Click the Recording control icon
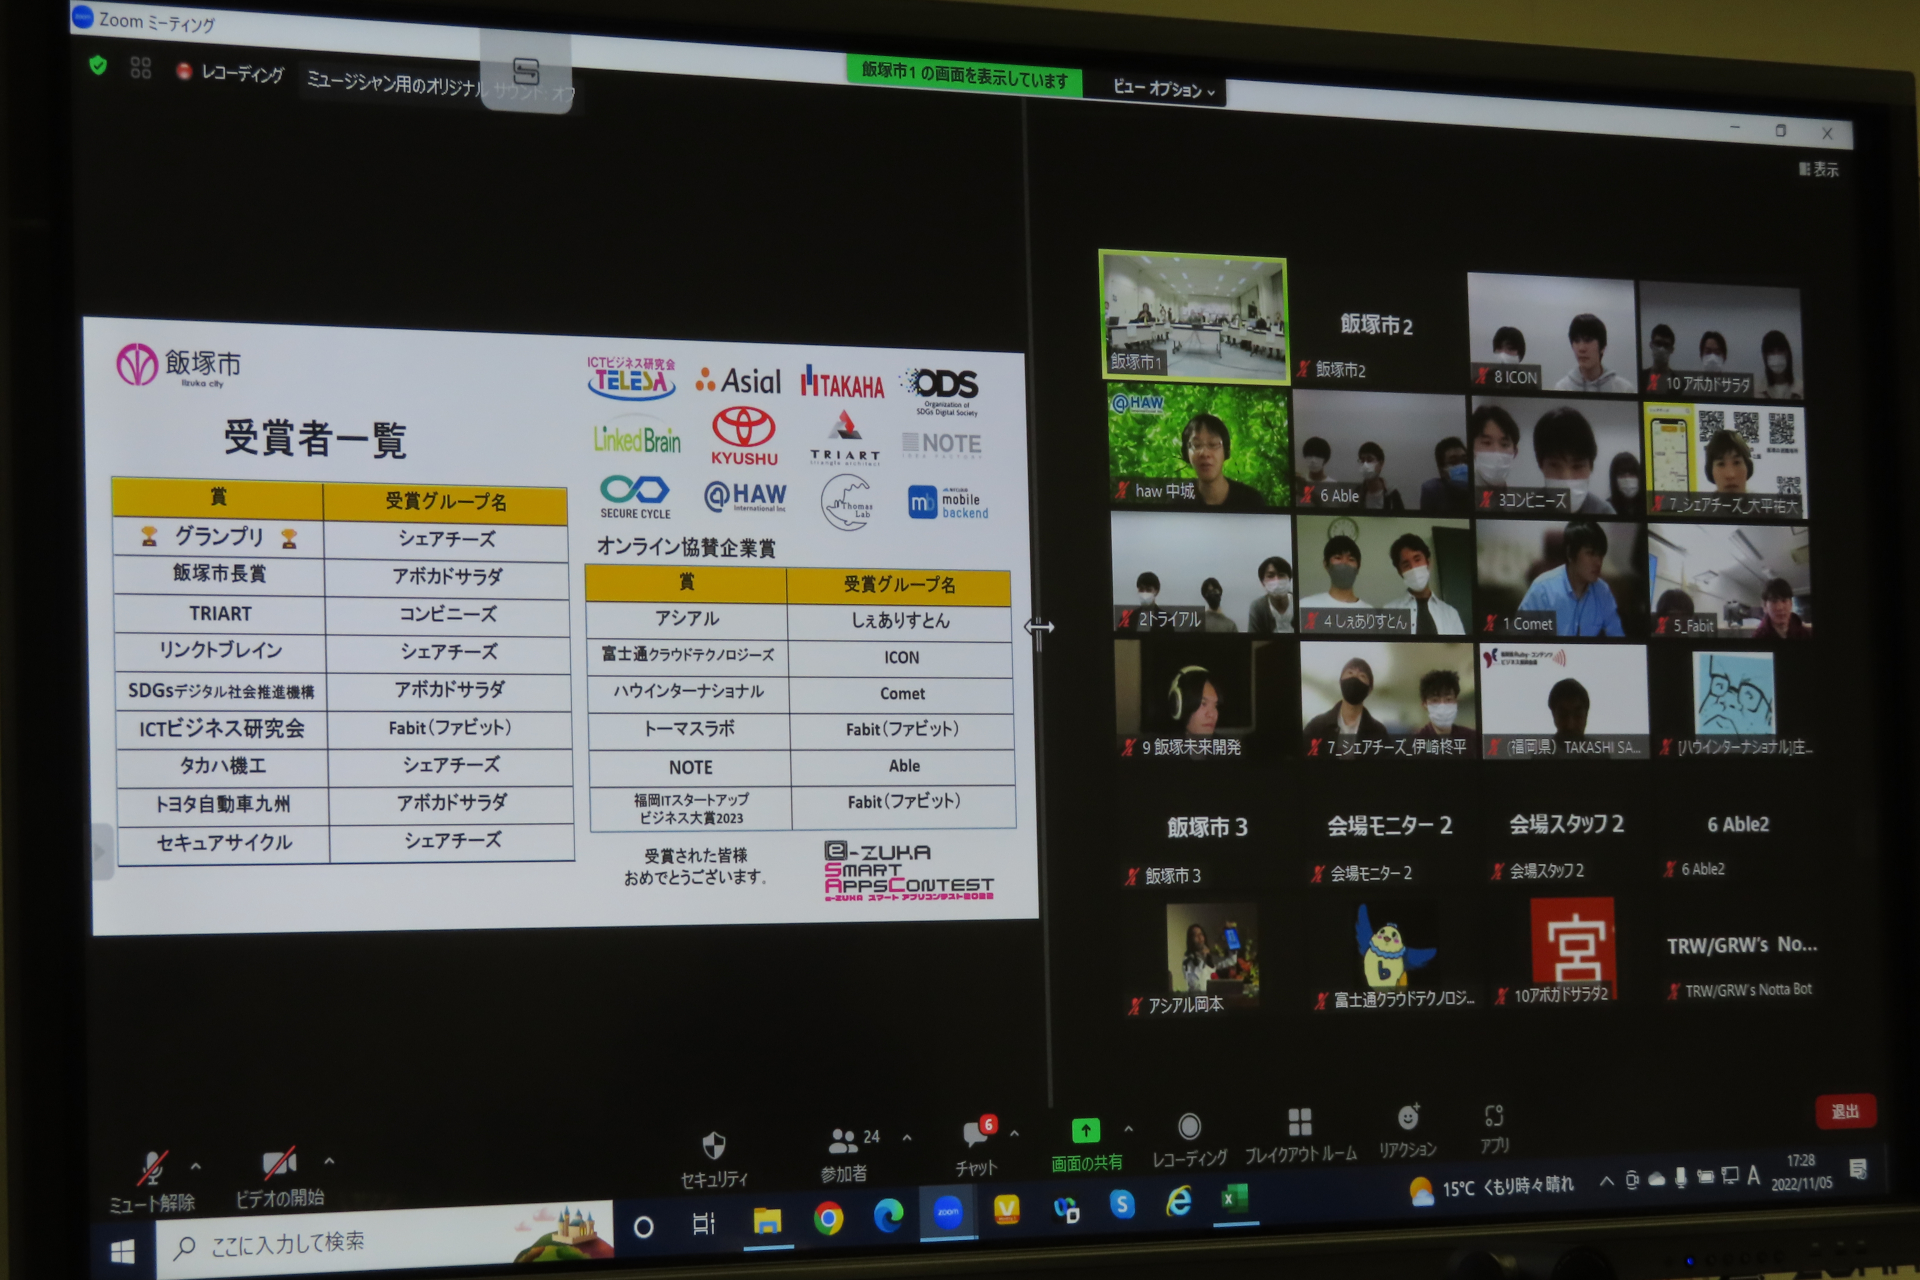Screen dimensions: 1920x1280 click(1189, 1127)
